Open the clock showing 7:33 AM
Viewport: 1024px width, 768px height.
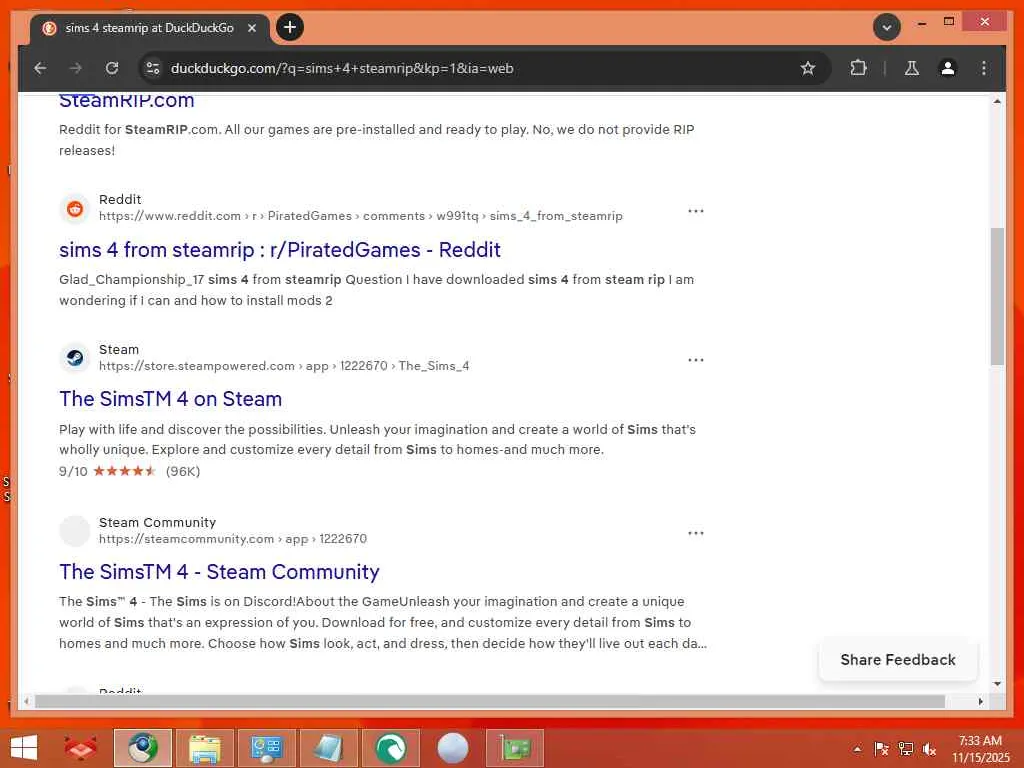pyautogui.click(x=980, y=749)
